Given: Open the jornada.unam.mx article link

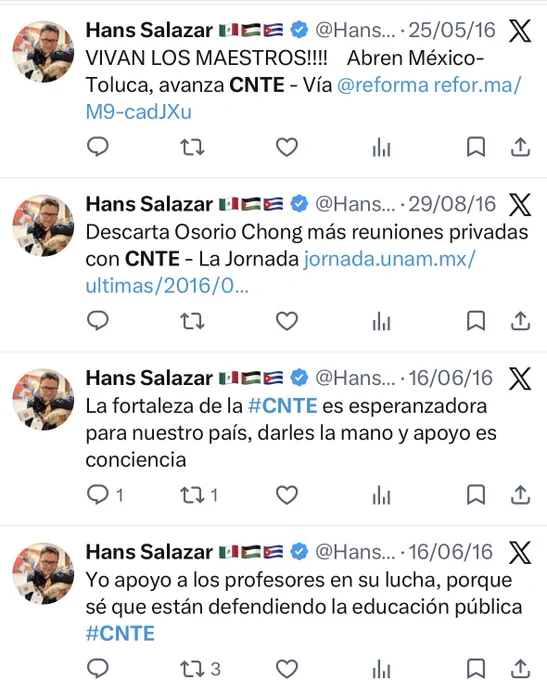Looking at the screenshot, I should tap(280, 273).
